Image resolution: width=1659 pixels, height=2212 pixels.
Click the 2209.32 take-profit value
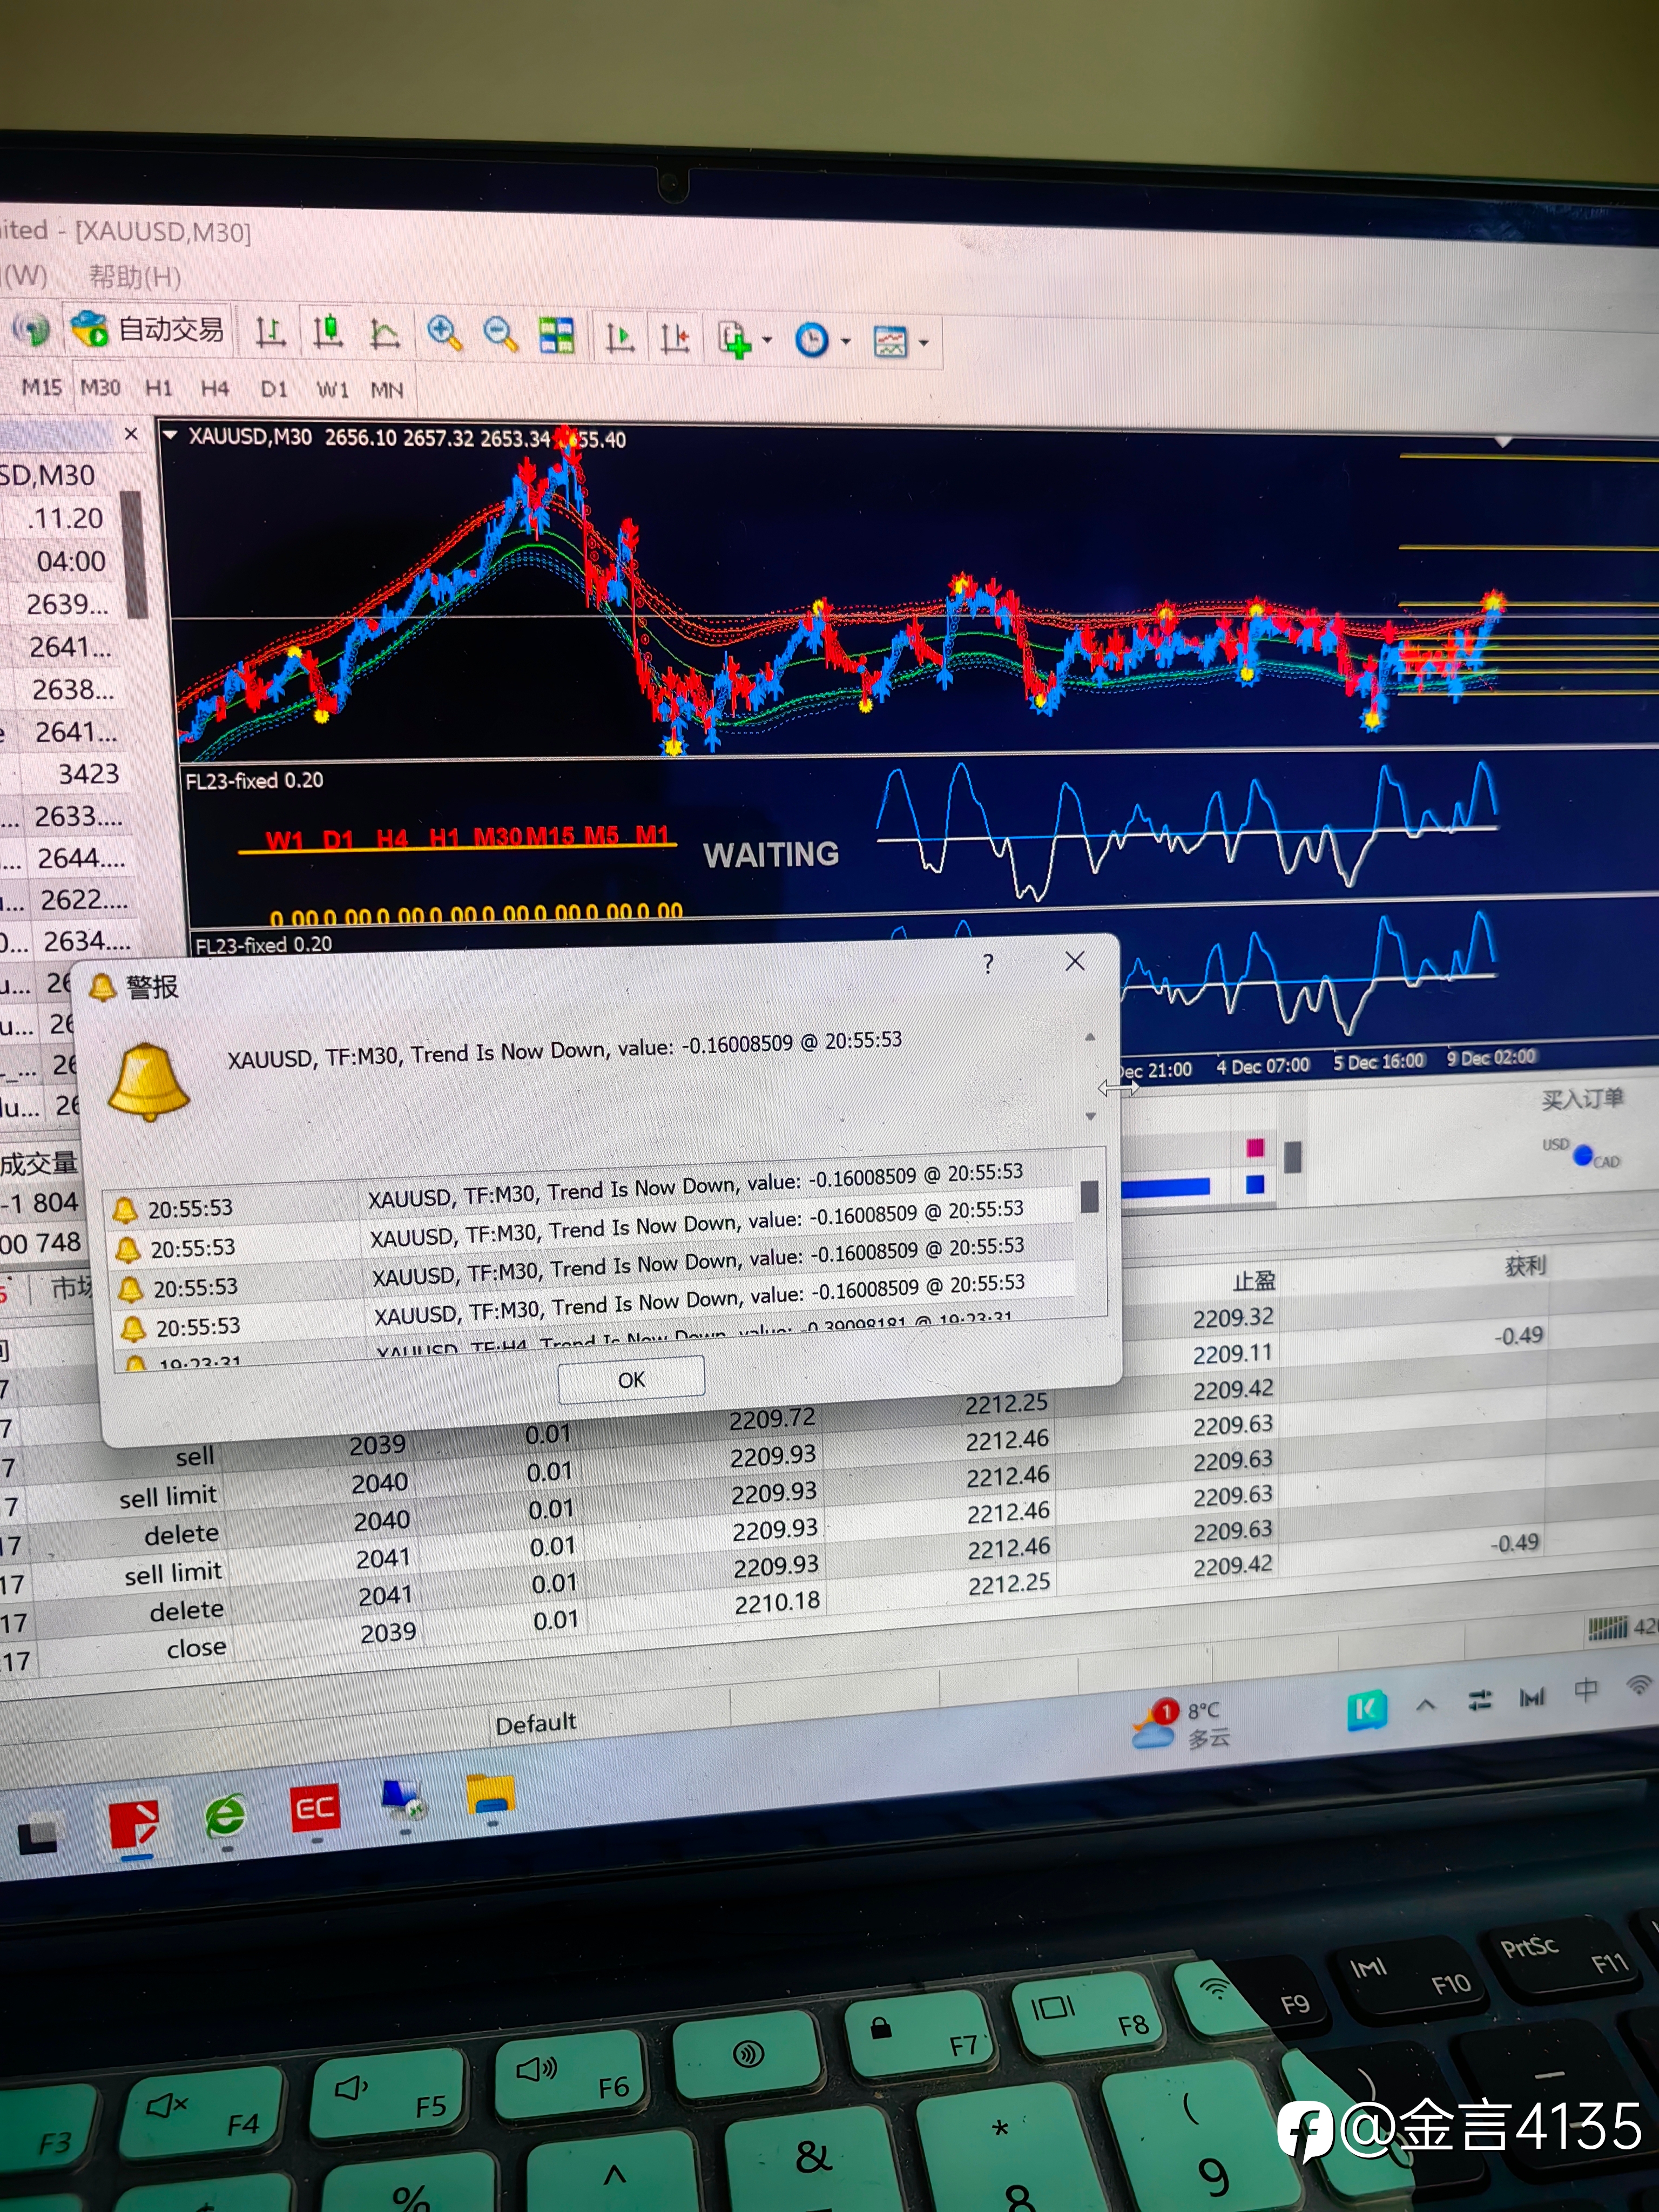tap(1233, 1318)
